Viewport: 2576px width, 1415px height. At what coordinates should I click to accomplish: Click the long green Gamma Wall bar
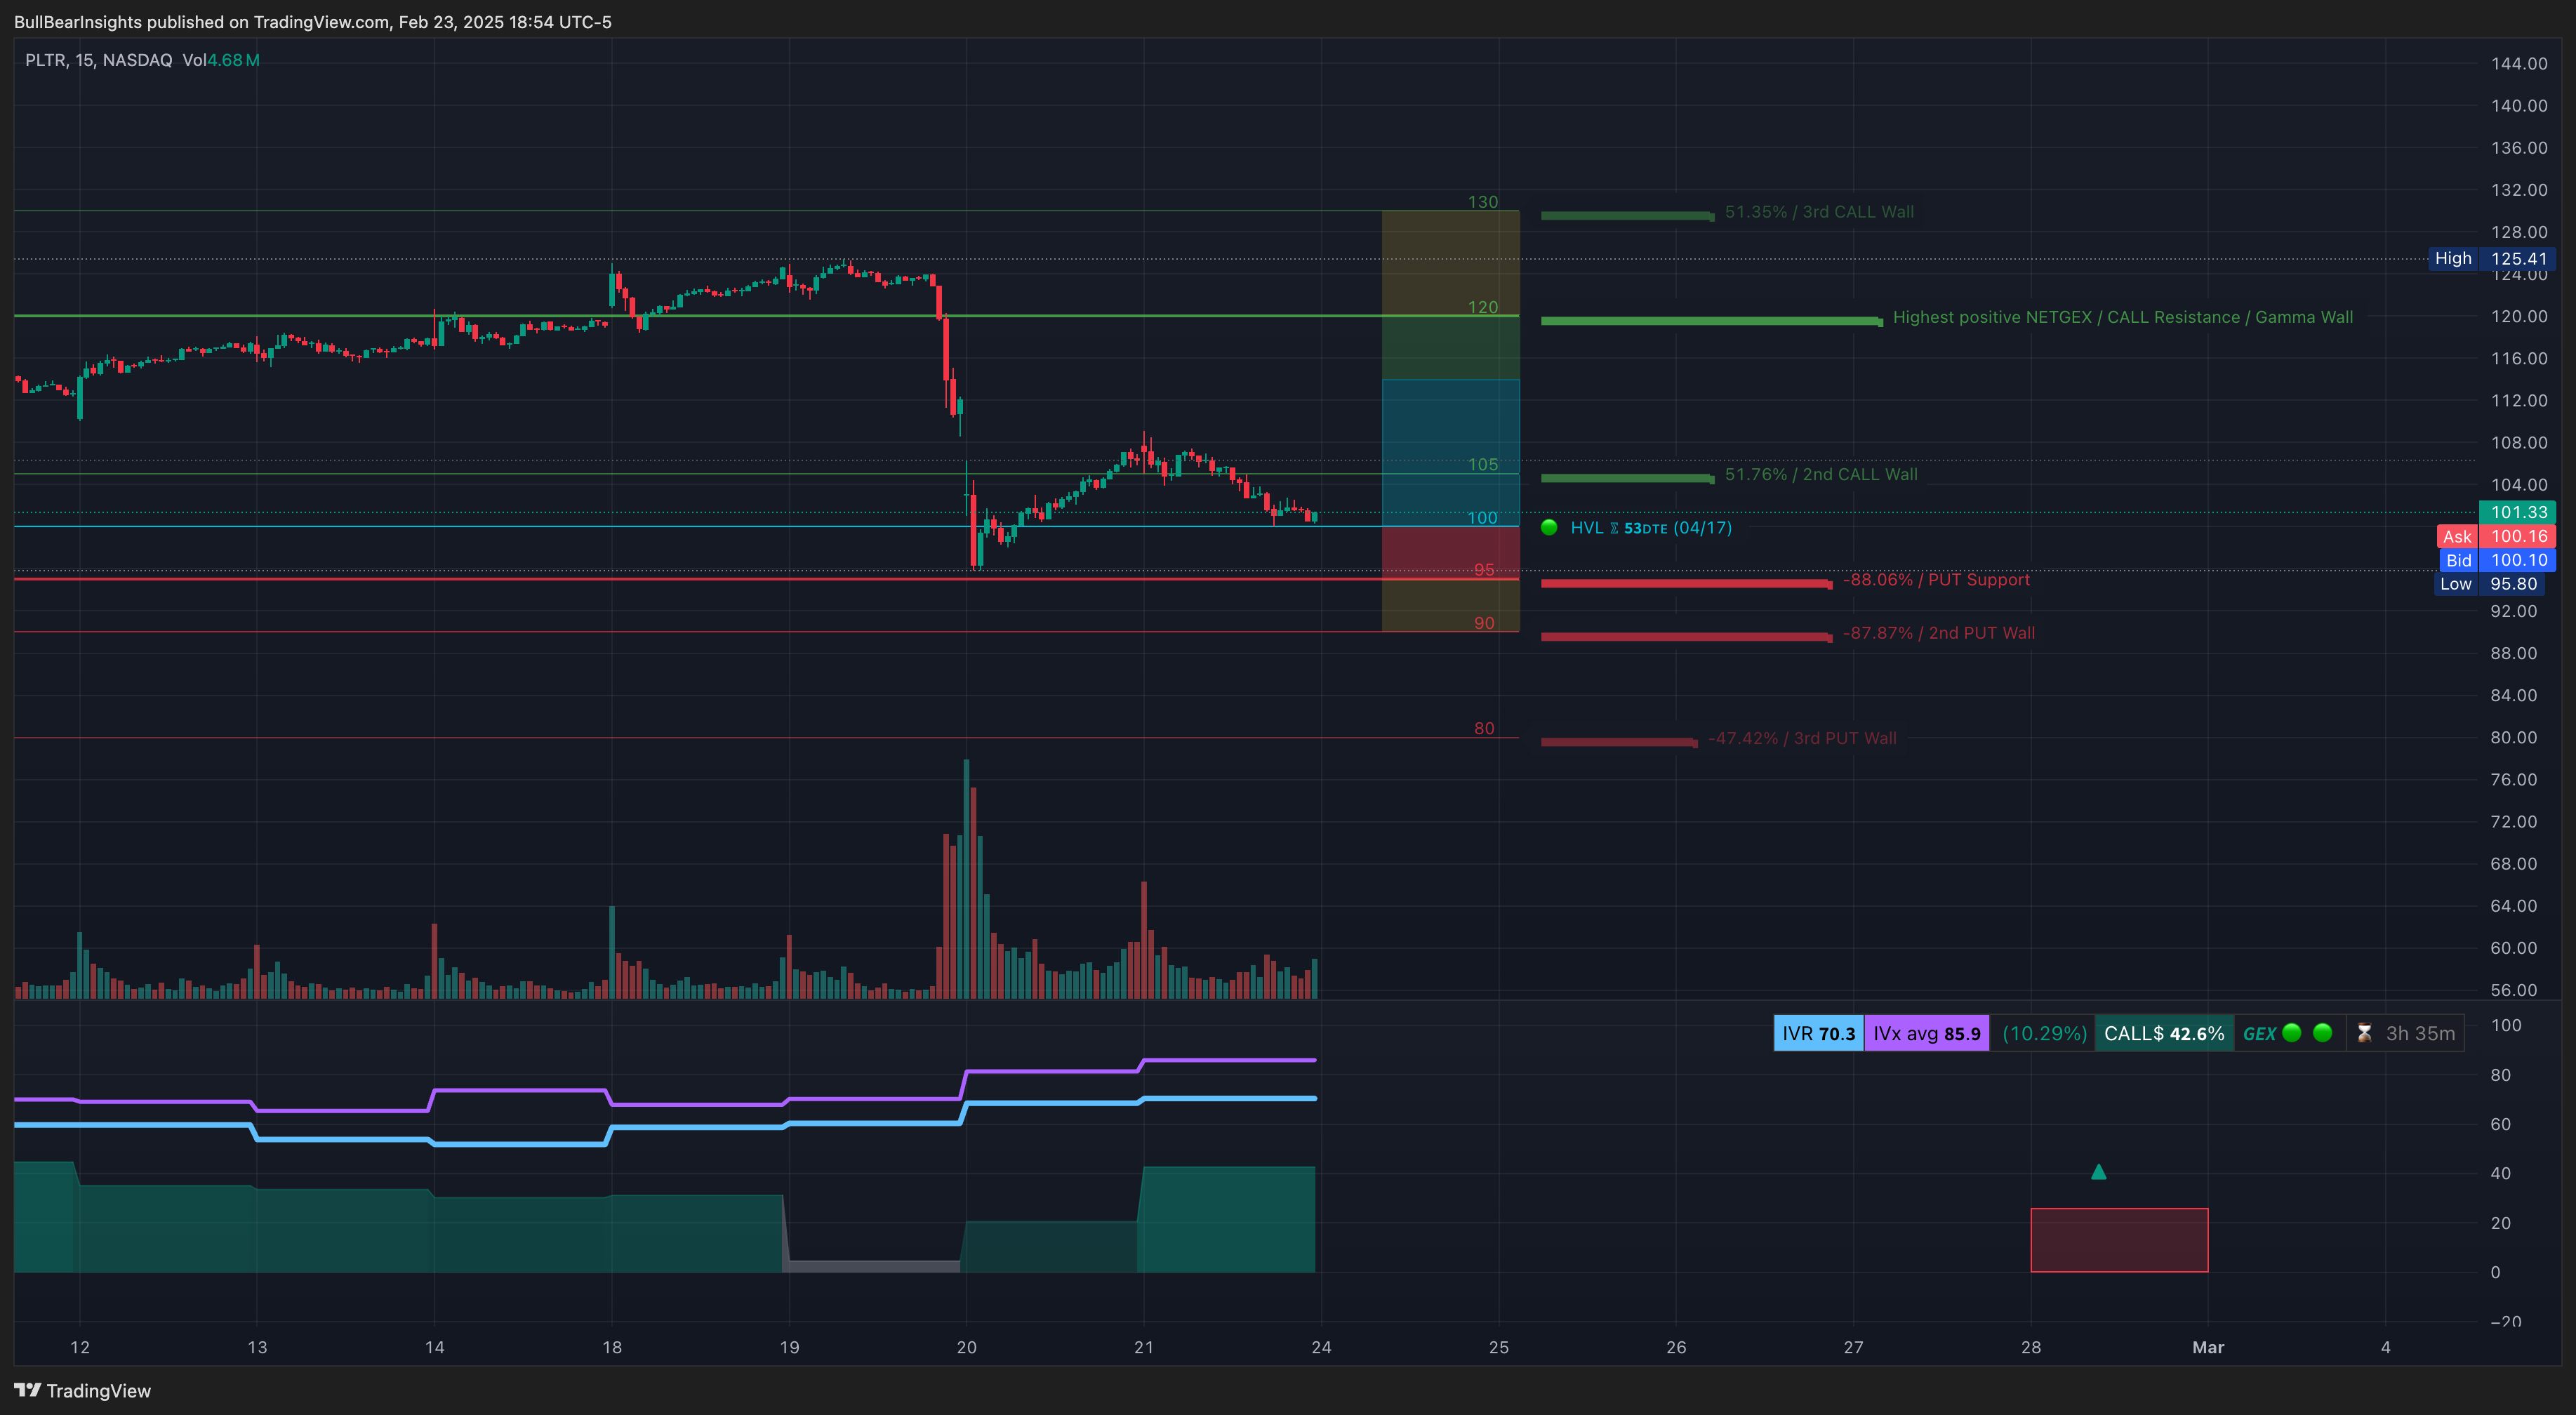[1712, 321]
